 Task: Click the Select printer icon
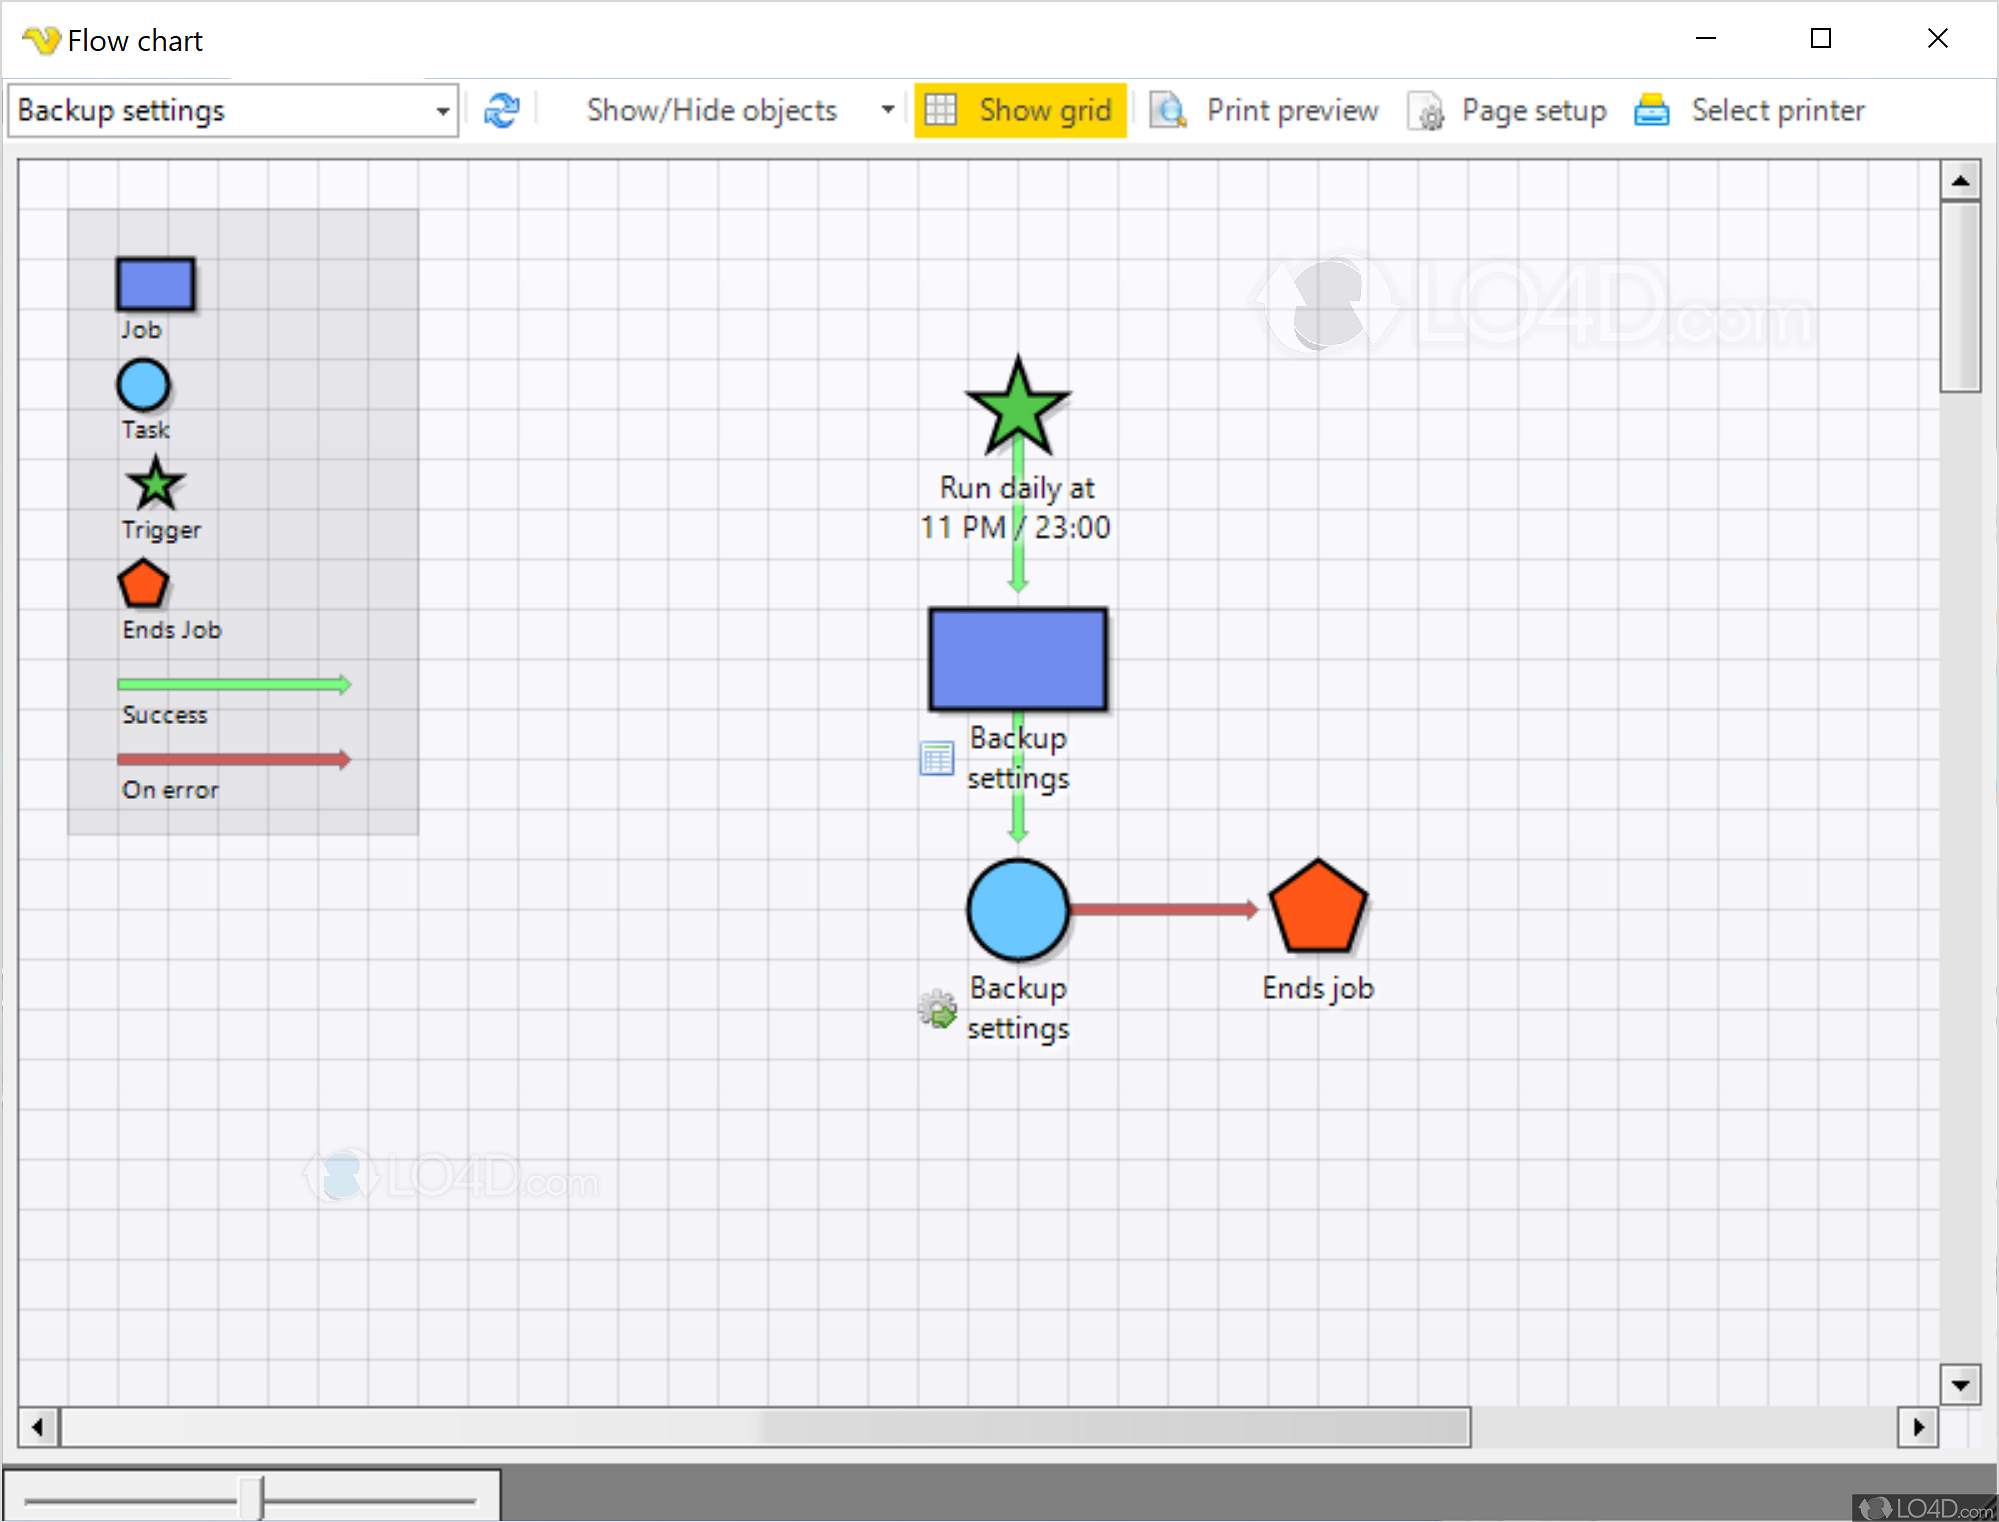coord(1651,110)
